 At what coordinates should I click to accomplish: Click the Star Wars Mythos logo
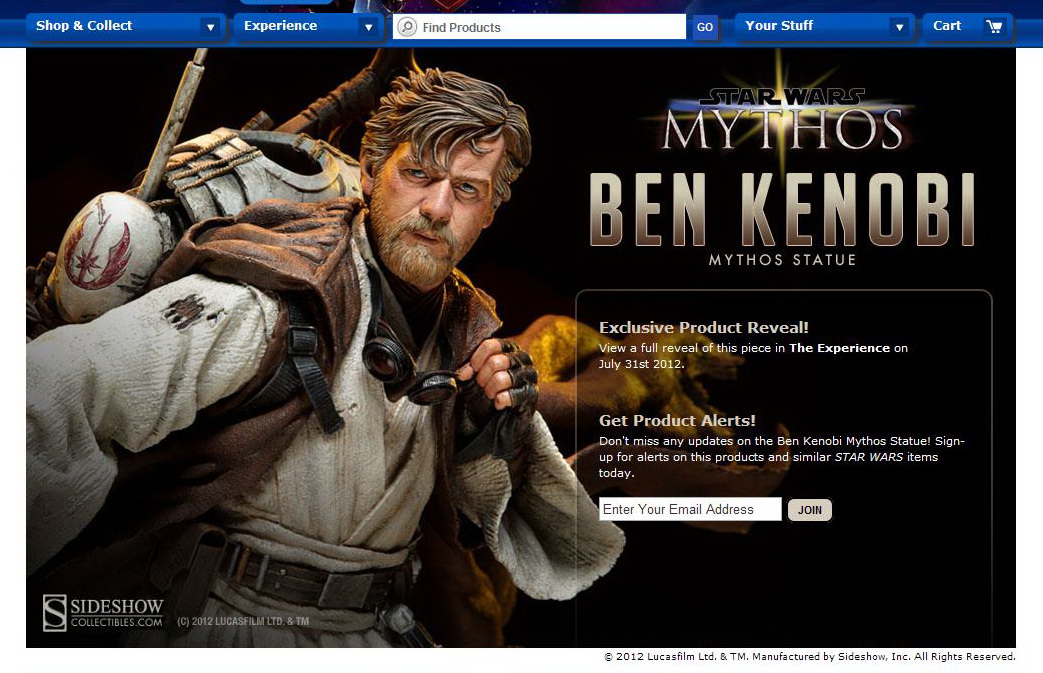click(x=782, y=118)
